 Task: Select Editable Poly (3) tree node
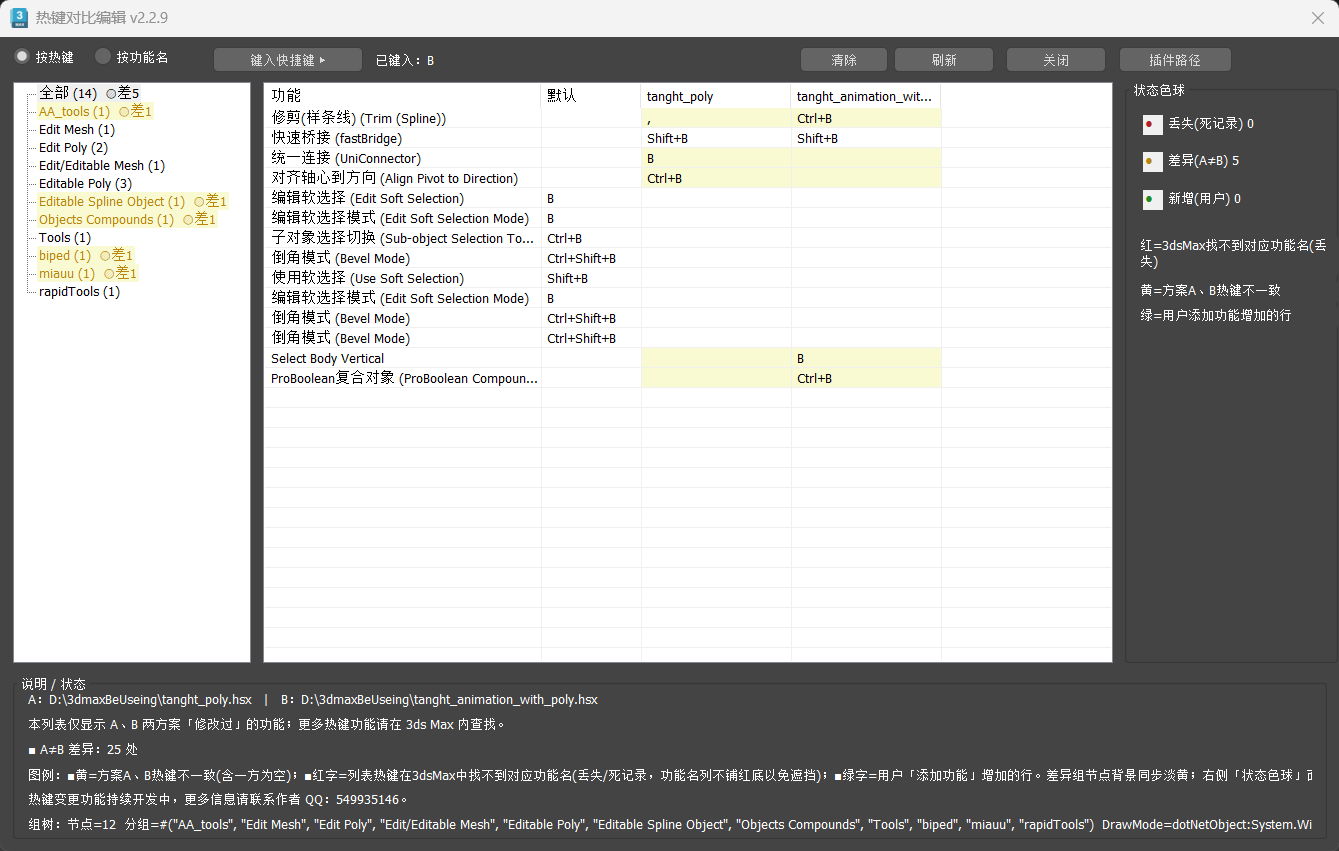(x=85, y=183)
